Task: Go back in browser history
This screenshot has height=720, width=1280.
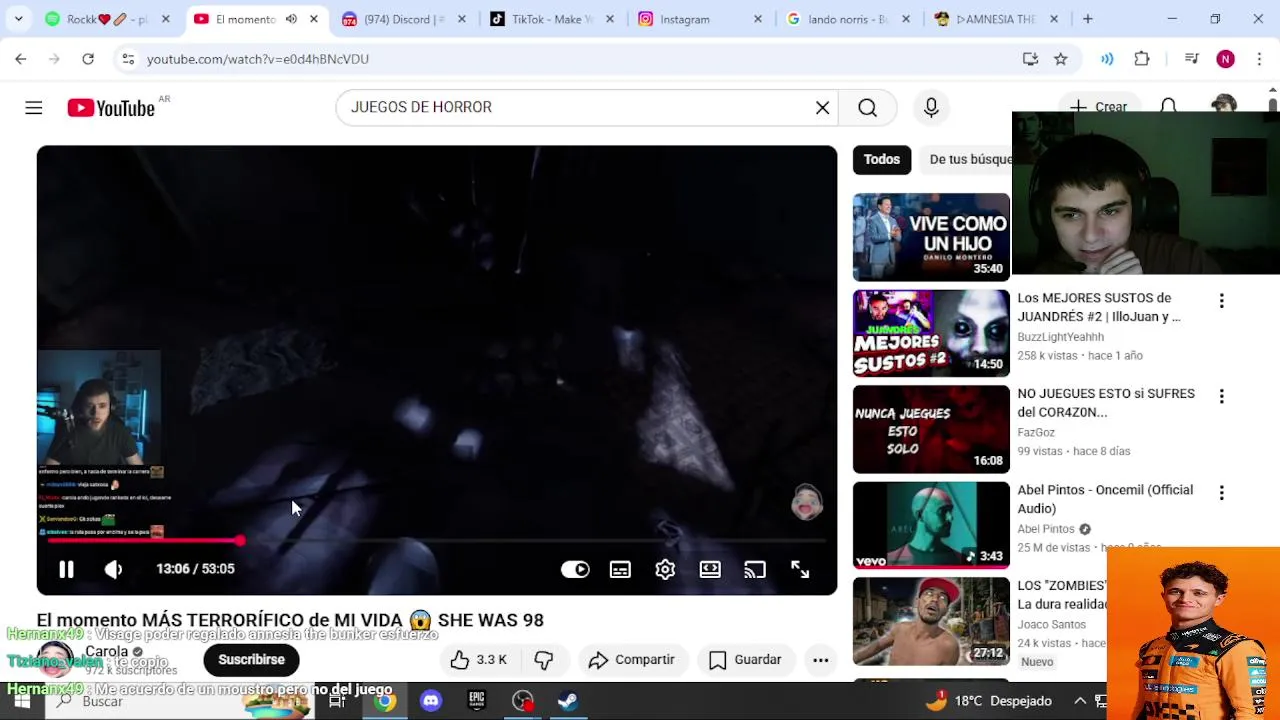Action: pyautogui.click(x=21, y=59)
